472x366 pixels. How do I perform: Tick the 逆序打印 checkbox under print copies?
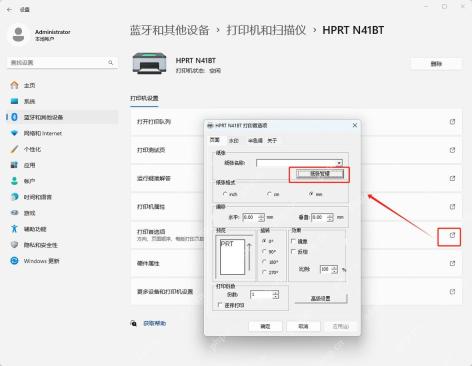(x=220, y=305)
